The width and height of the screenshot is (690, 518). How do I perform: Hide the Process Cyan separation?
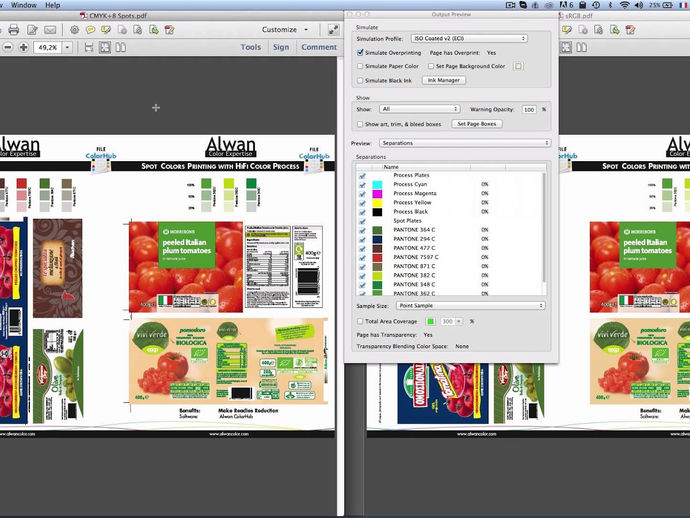362,184
